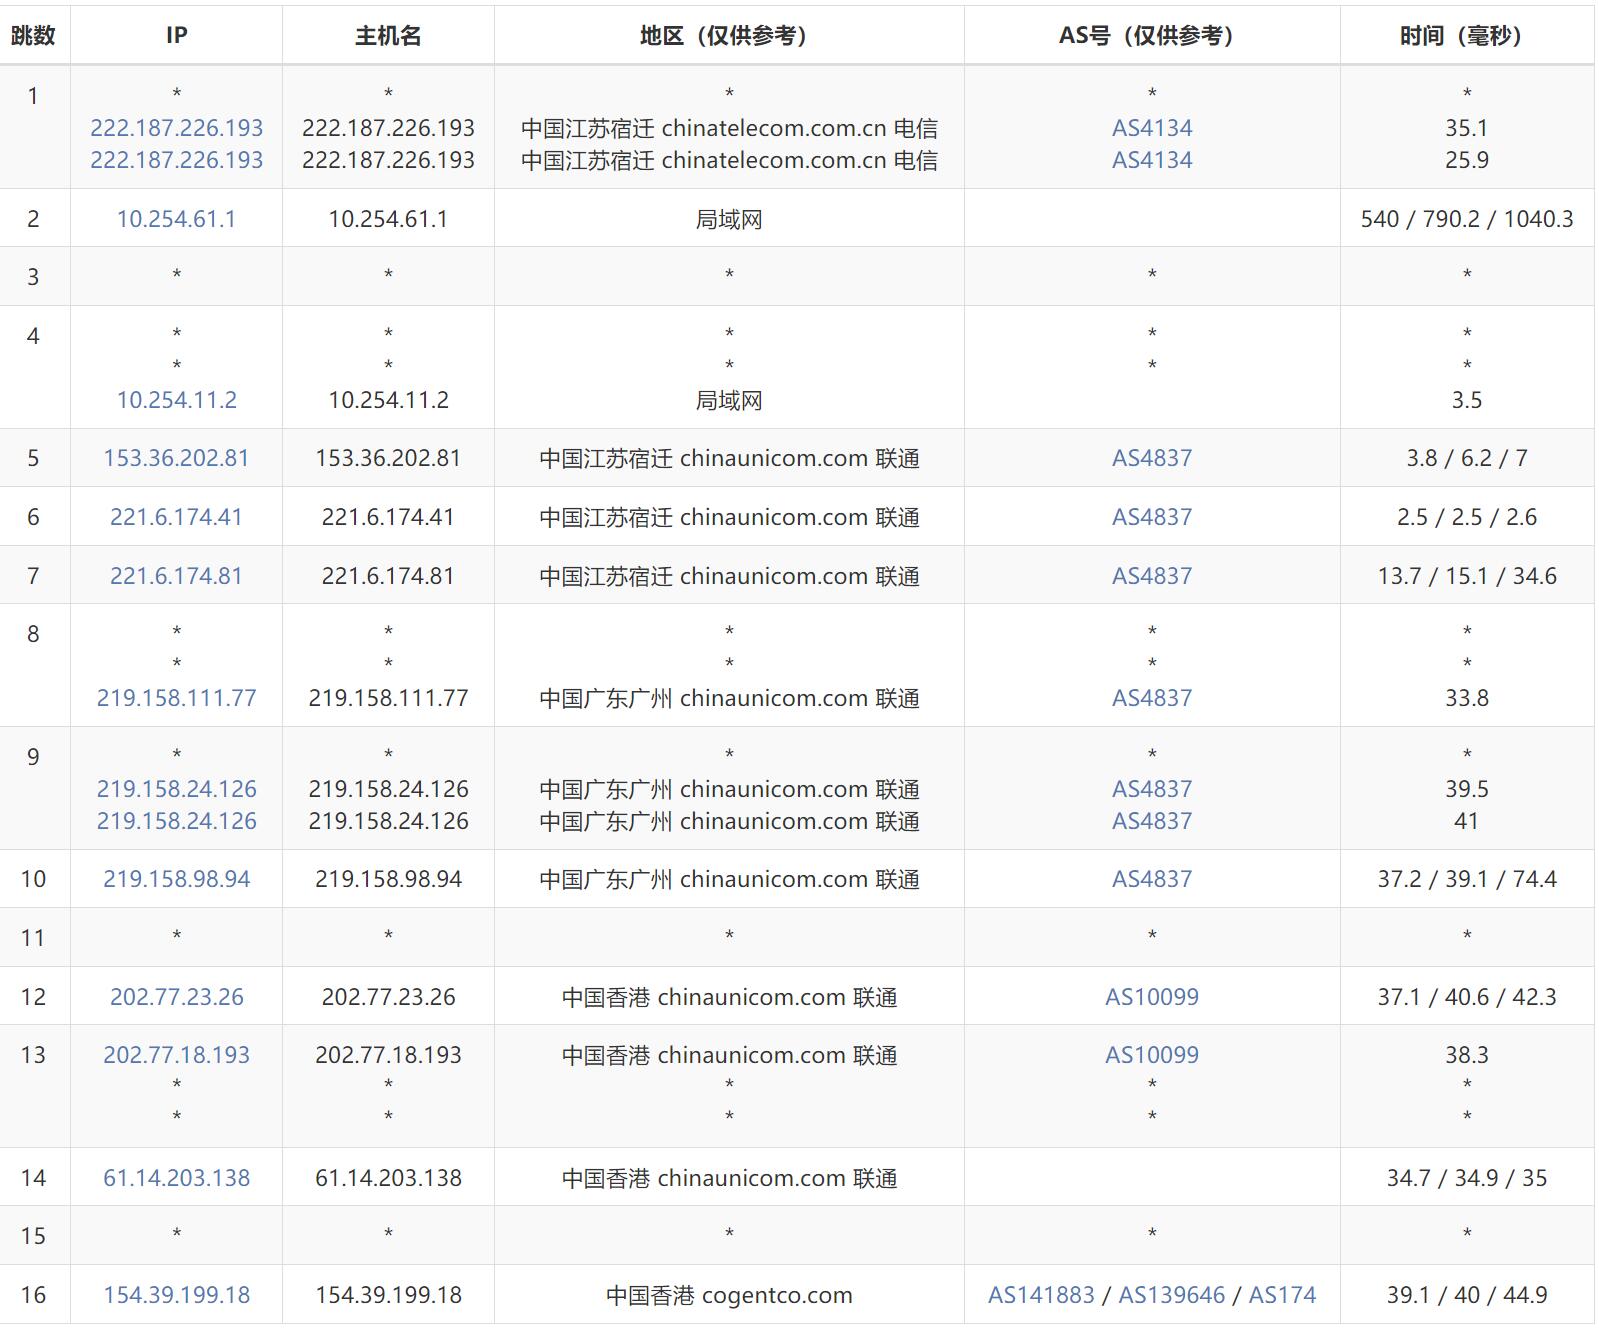Viewport: 1599px width, 1330px height.
Task: Select time value 37.1 / 40.6 / 42.3
Action: click(1467, 997)
